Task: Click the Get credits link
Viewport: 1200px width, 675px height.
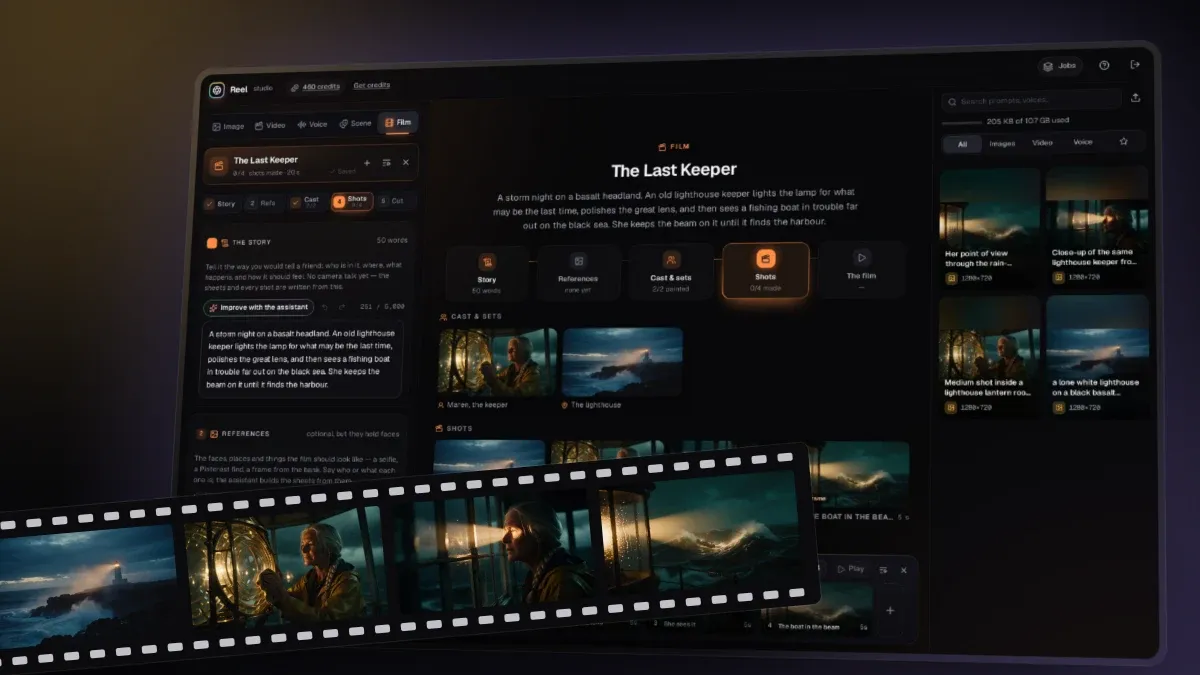Action: point(372,85)
